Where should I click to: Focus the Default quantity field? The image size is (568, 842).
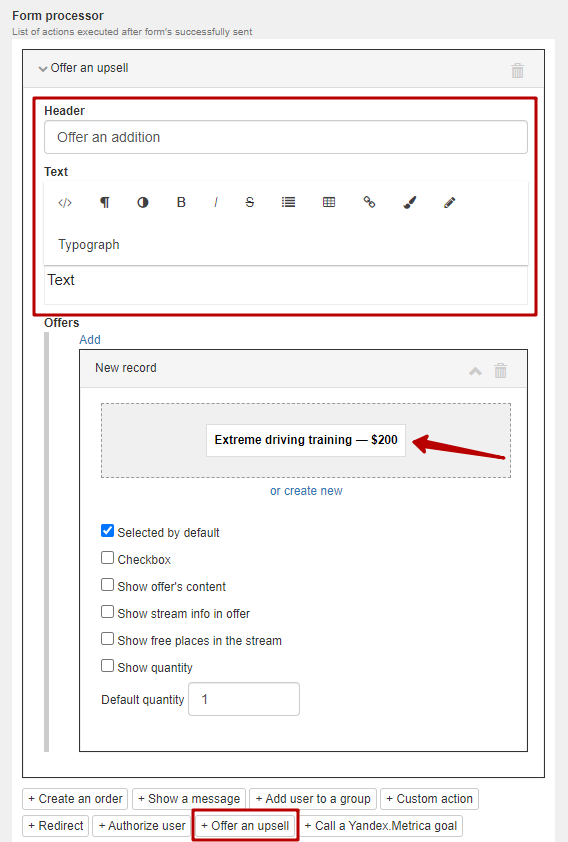click(244, 699)
